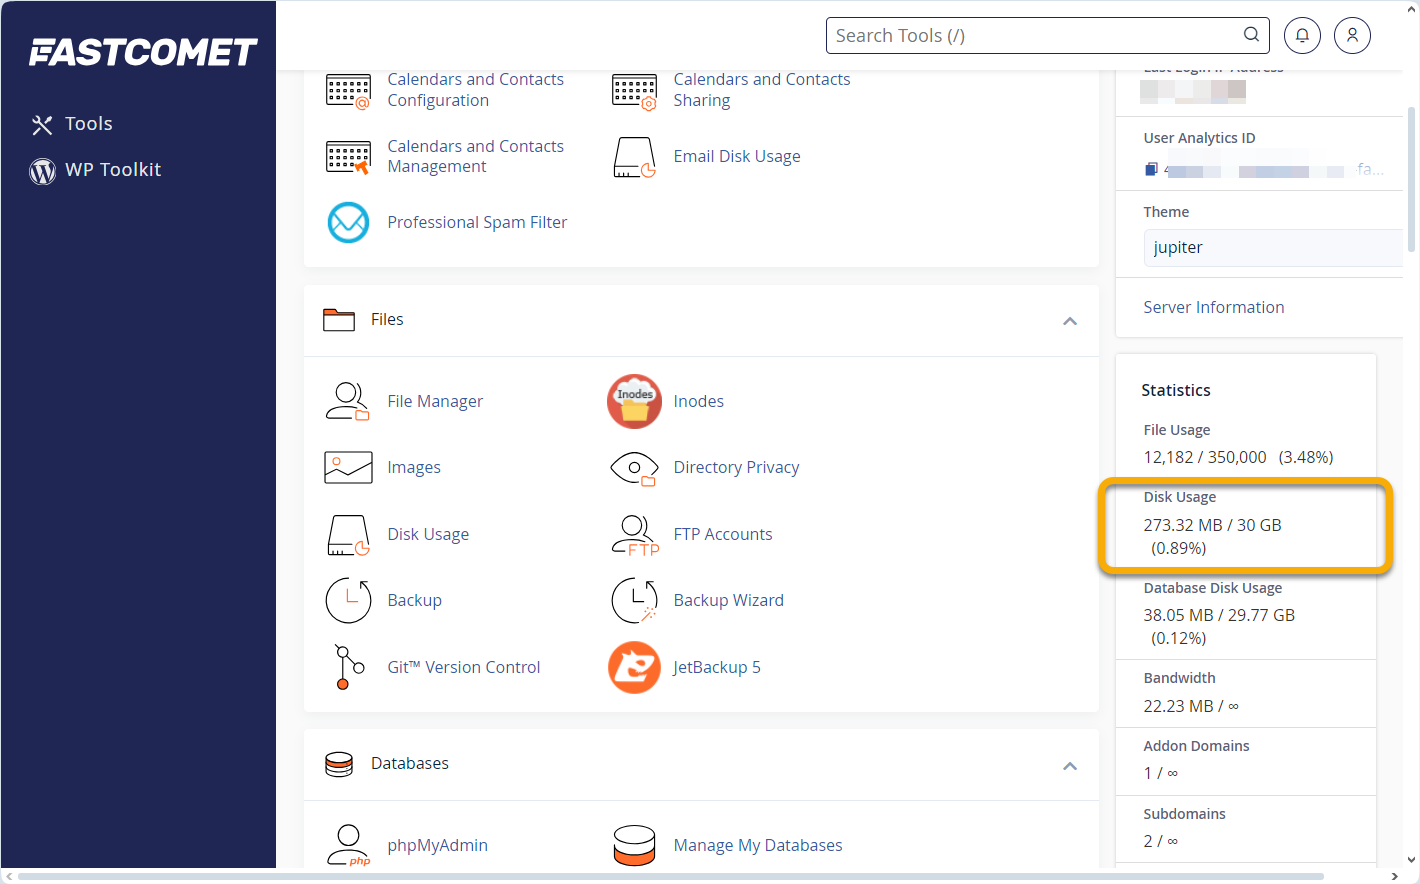Screen dimensions: 1420x884
Task: Open the Git Version Control link
Action: pos(464,667)
